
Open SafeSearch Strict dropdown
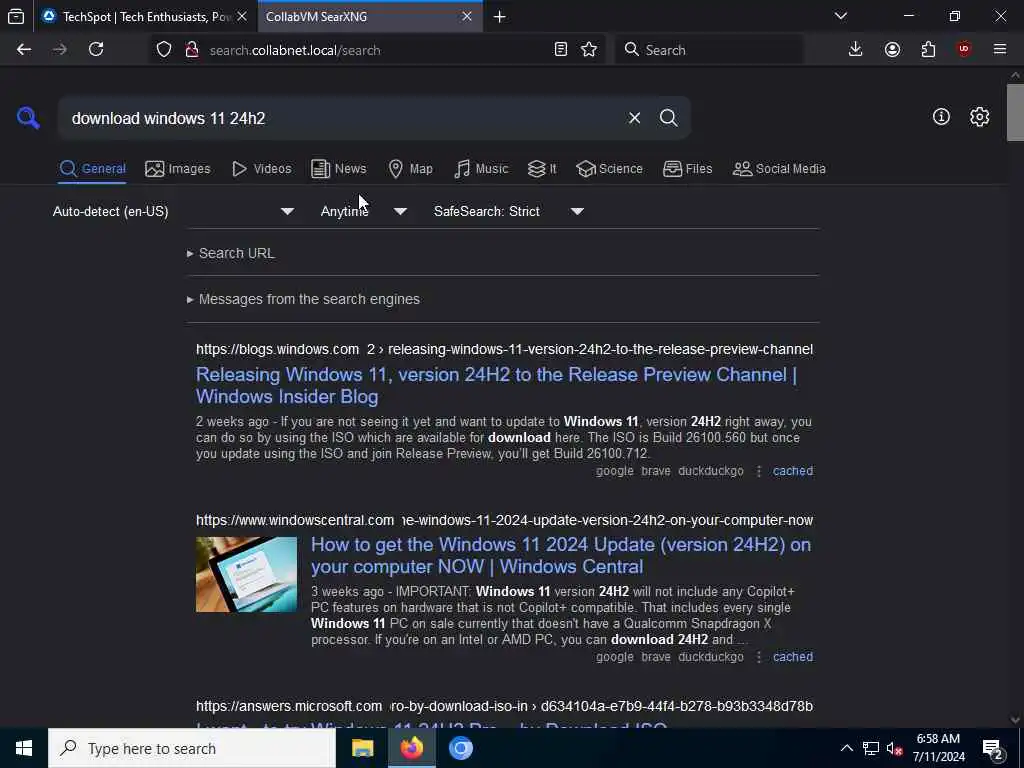(x=509, y=211)
